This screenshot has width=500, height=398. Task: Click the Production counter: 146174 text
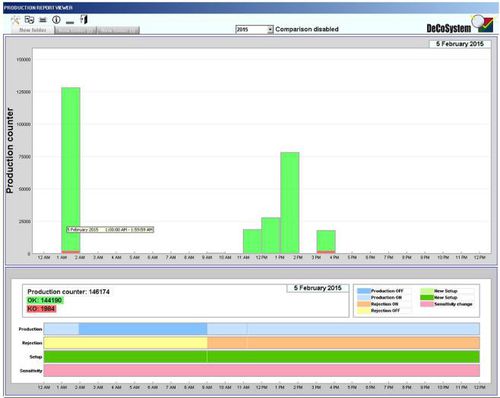[68, 292]
